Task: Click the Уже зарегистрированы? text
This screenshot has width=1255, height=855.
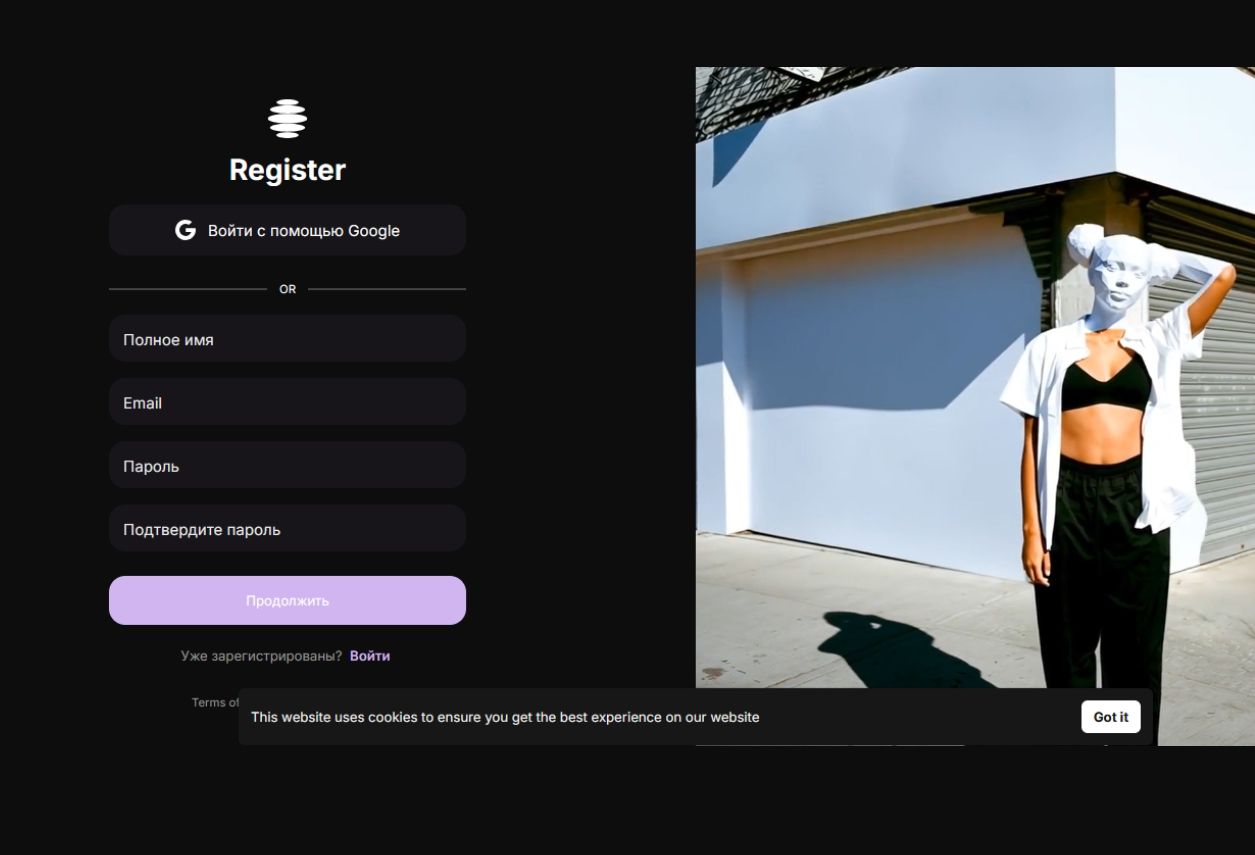Action: tap(261, 656)
